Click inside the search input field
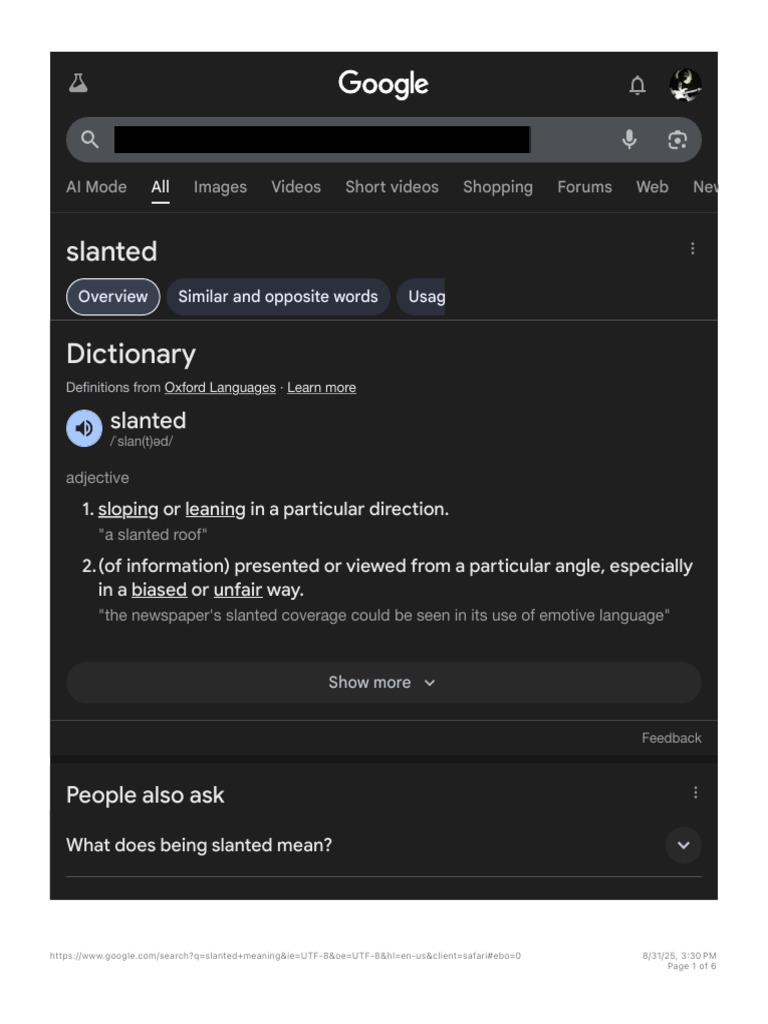 (x=322, y=140)
